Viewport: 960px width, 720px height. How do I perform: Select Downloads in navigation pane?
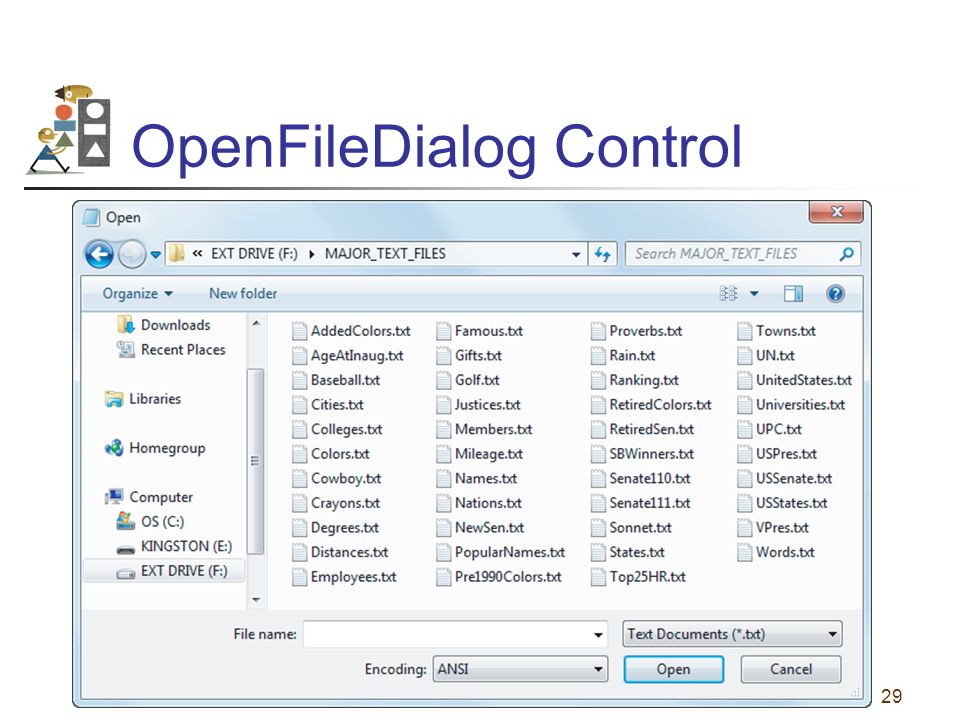[x=163, y=325]
